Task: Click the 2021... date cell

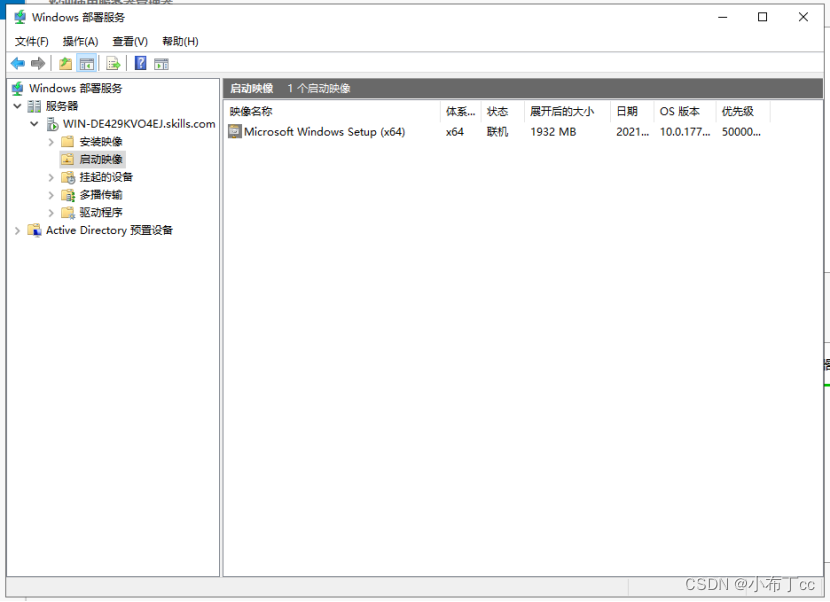Action: click(633, 132)
